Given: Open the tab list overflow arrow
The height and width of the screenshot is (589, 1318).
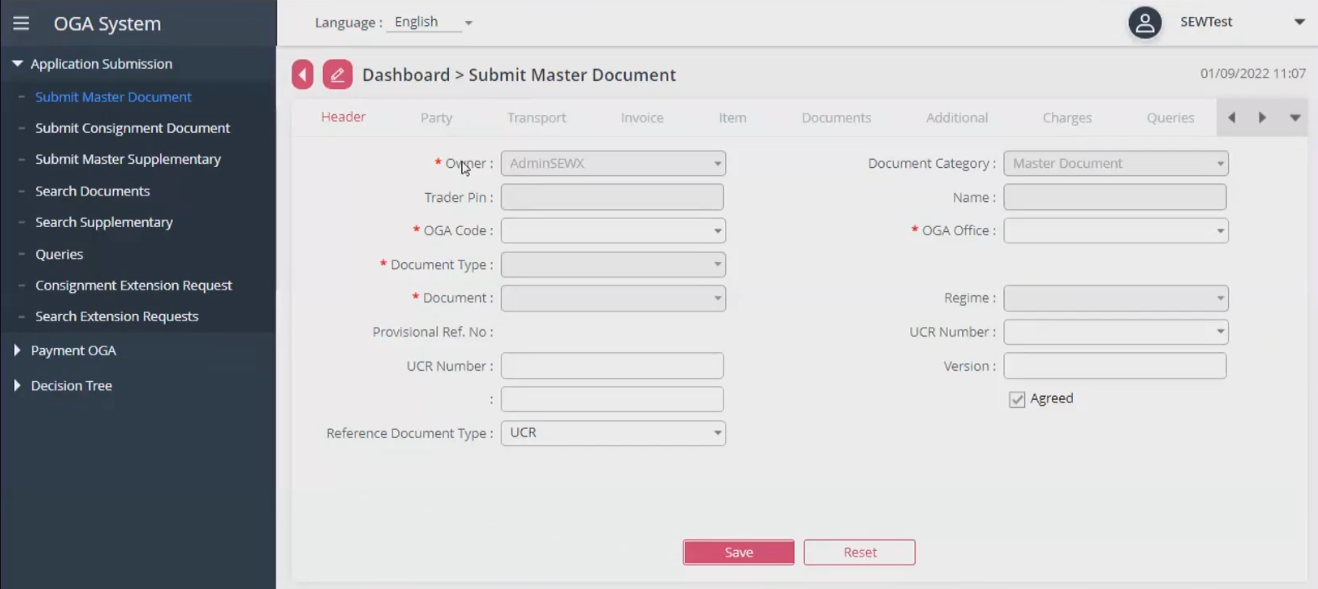Looking at the screenshot, I should pos(1295,118).
